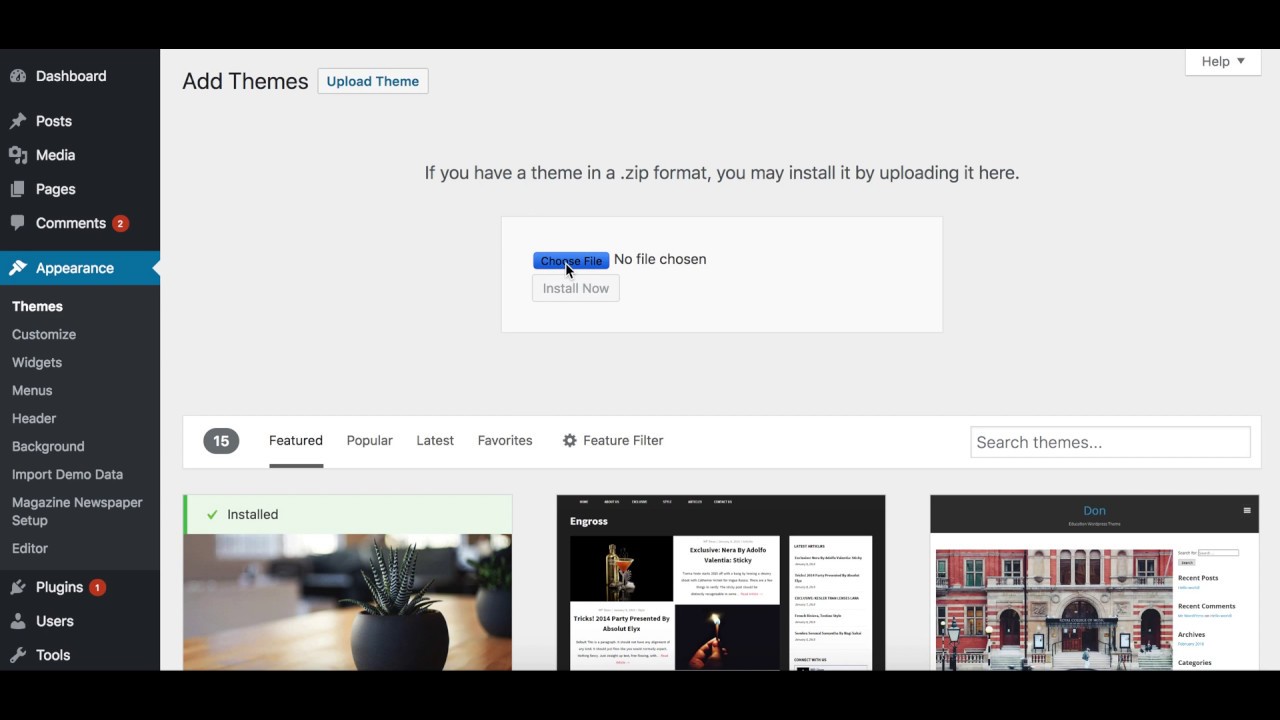Click the Search themes input field
Screen dimensions: 1280x720
tap(1110, 442)
